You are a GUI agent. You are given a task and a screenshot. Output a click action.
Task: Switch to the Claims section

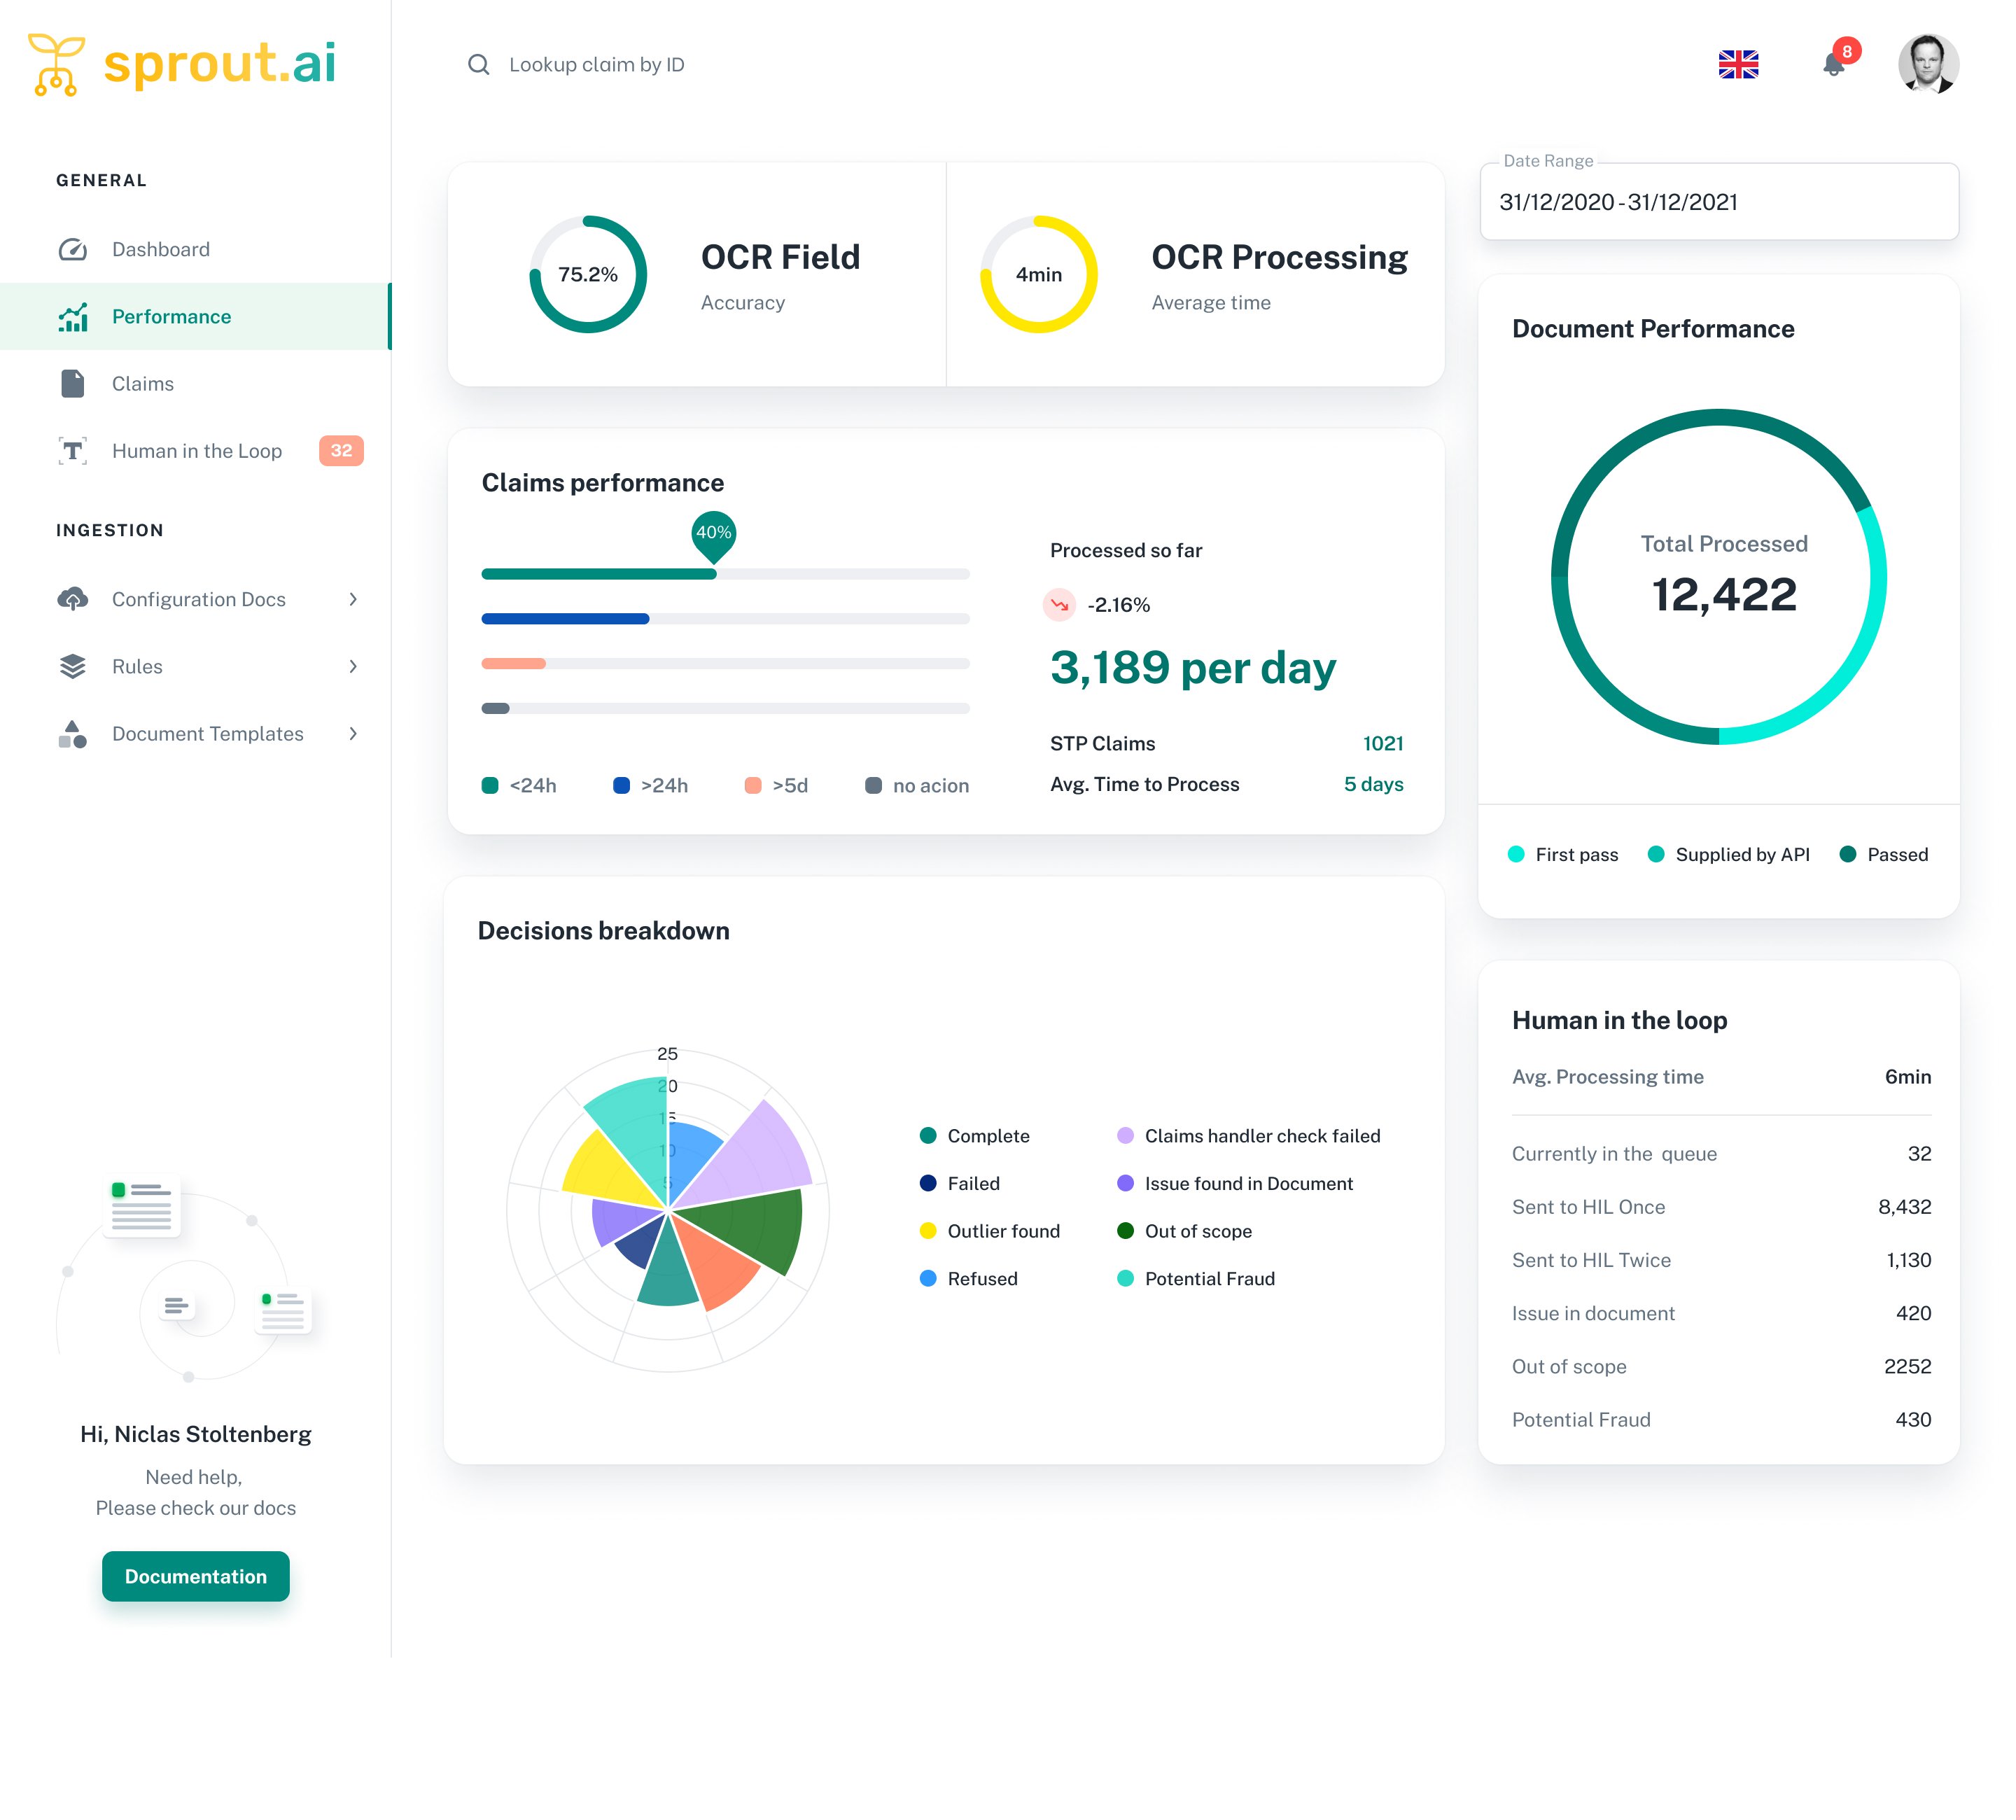142,383
